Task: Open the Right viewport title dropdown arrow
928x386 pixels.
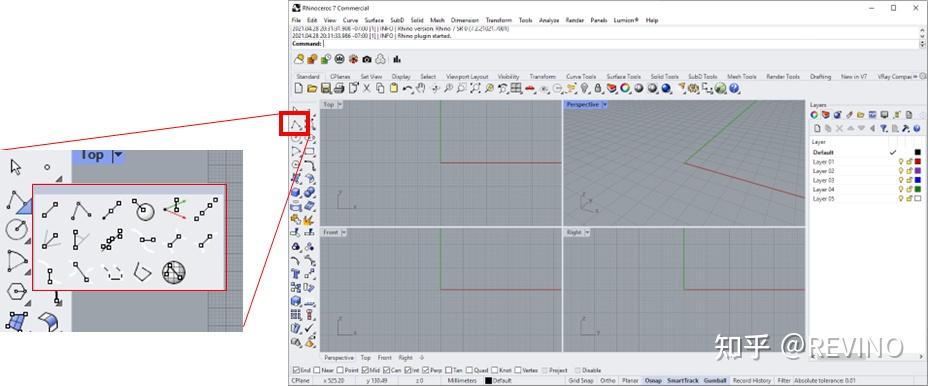Action: pos(587,233)
